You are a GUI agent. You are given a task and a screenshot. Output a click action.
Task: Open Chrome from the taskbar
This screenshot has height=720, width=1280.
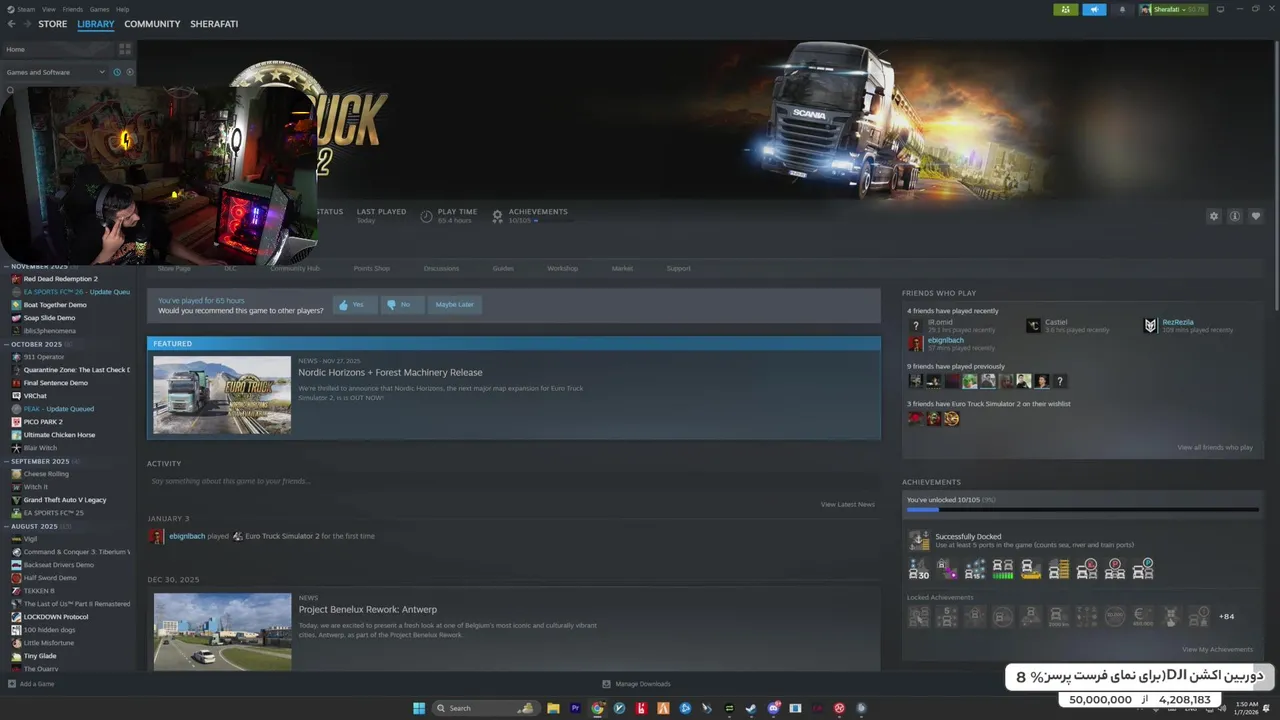click(x=597, y=708)
